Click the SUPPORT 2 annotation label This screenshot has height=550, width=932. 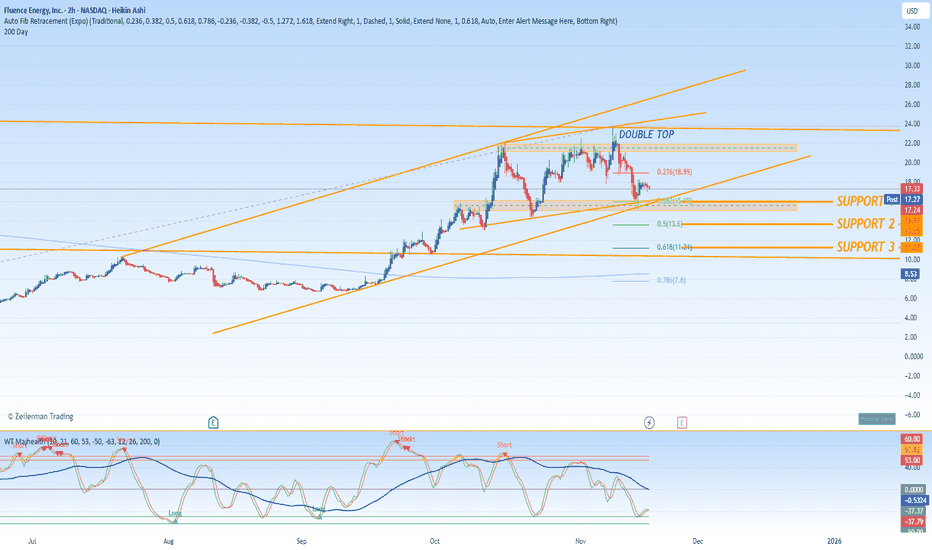point(865,224)
